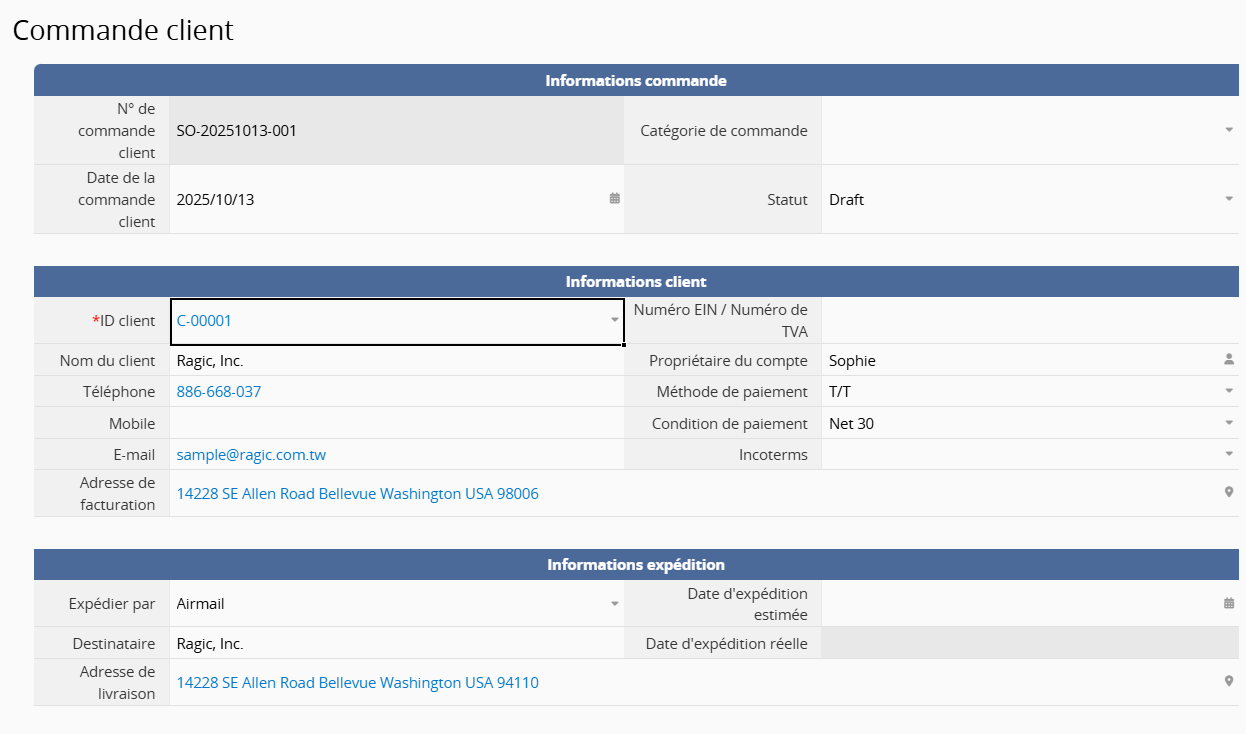Click the empty Mobile input field
1246x734 pixels.
tap(396, 423)
